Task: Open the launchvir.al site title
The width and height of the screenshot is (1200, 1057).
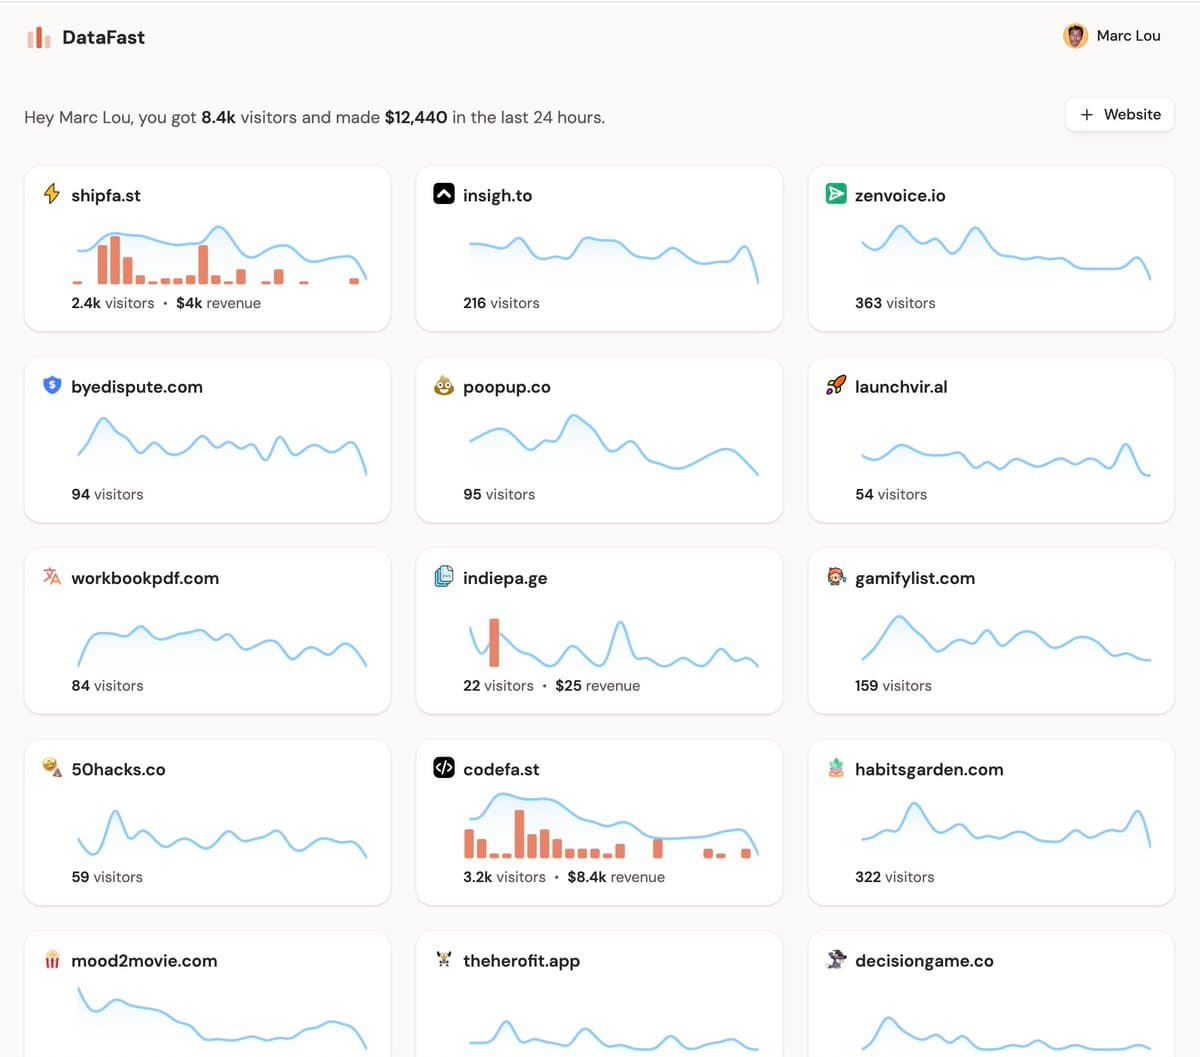Action: pyautogui.click(x=901, y=387)
